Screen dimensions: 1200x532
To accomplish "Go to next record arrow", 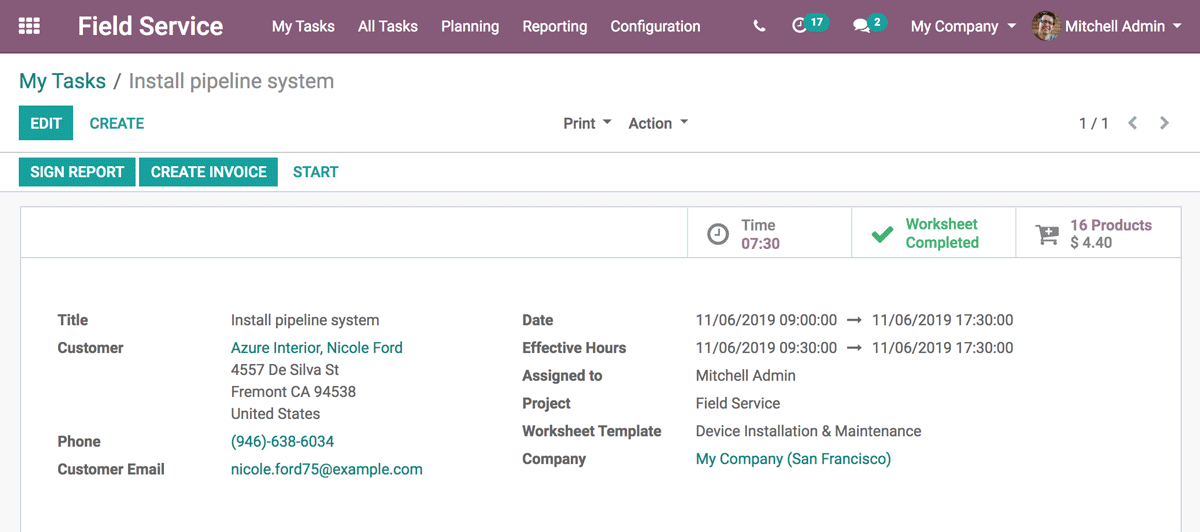I will tap(1164, 123).
